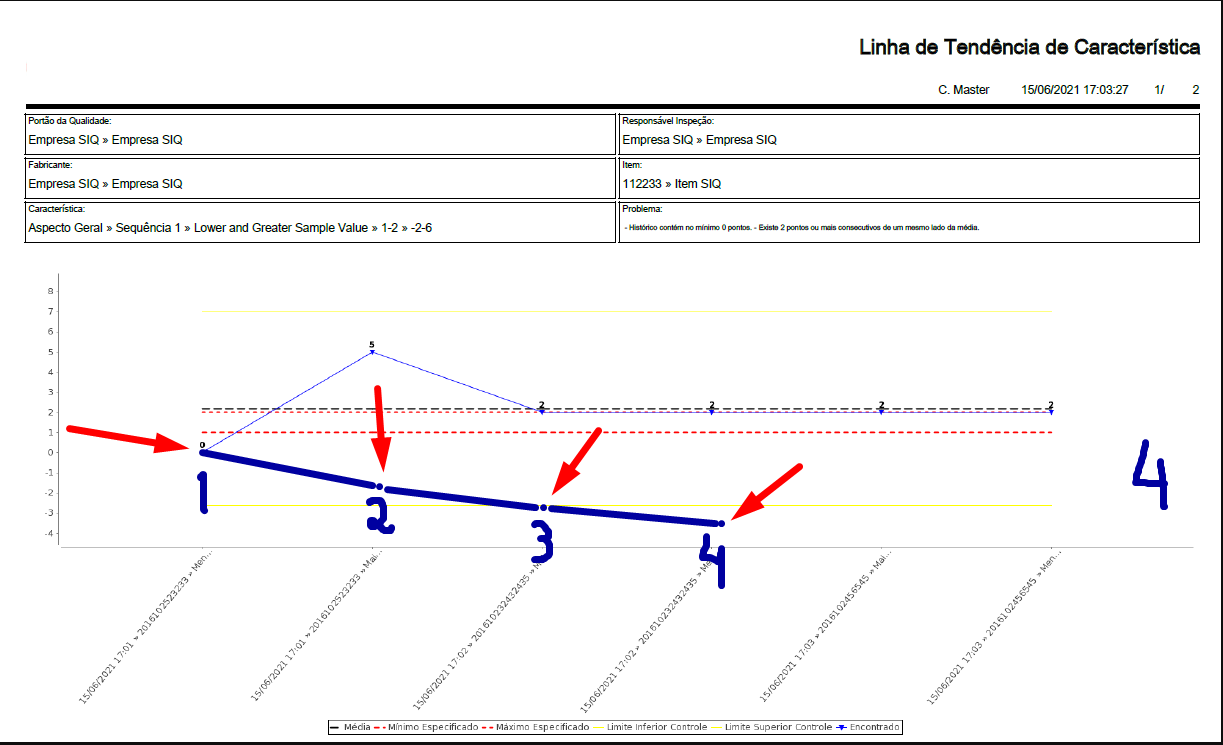Click the 'Mínimo Especificado' legend entry

point(428,727)
